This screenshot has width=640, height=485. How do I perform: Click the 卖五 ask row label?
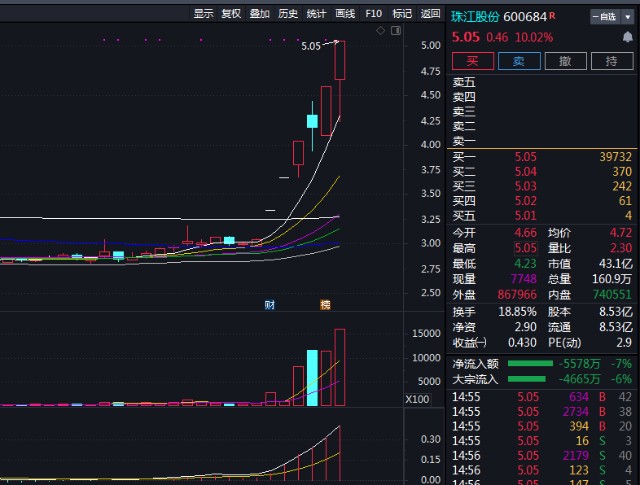[x=464, y=82]
